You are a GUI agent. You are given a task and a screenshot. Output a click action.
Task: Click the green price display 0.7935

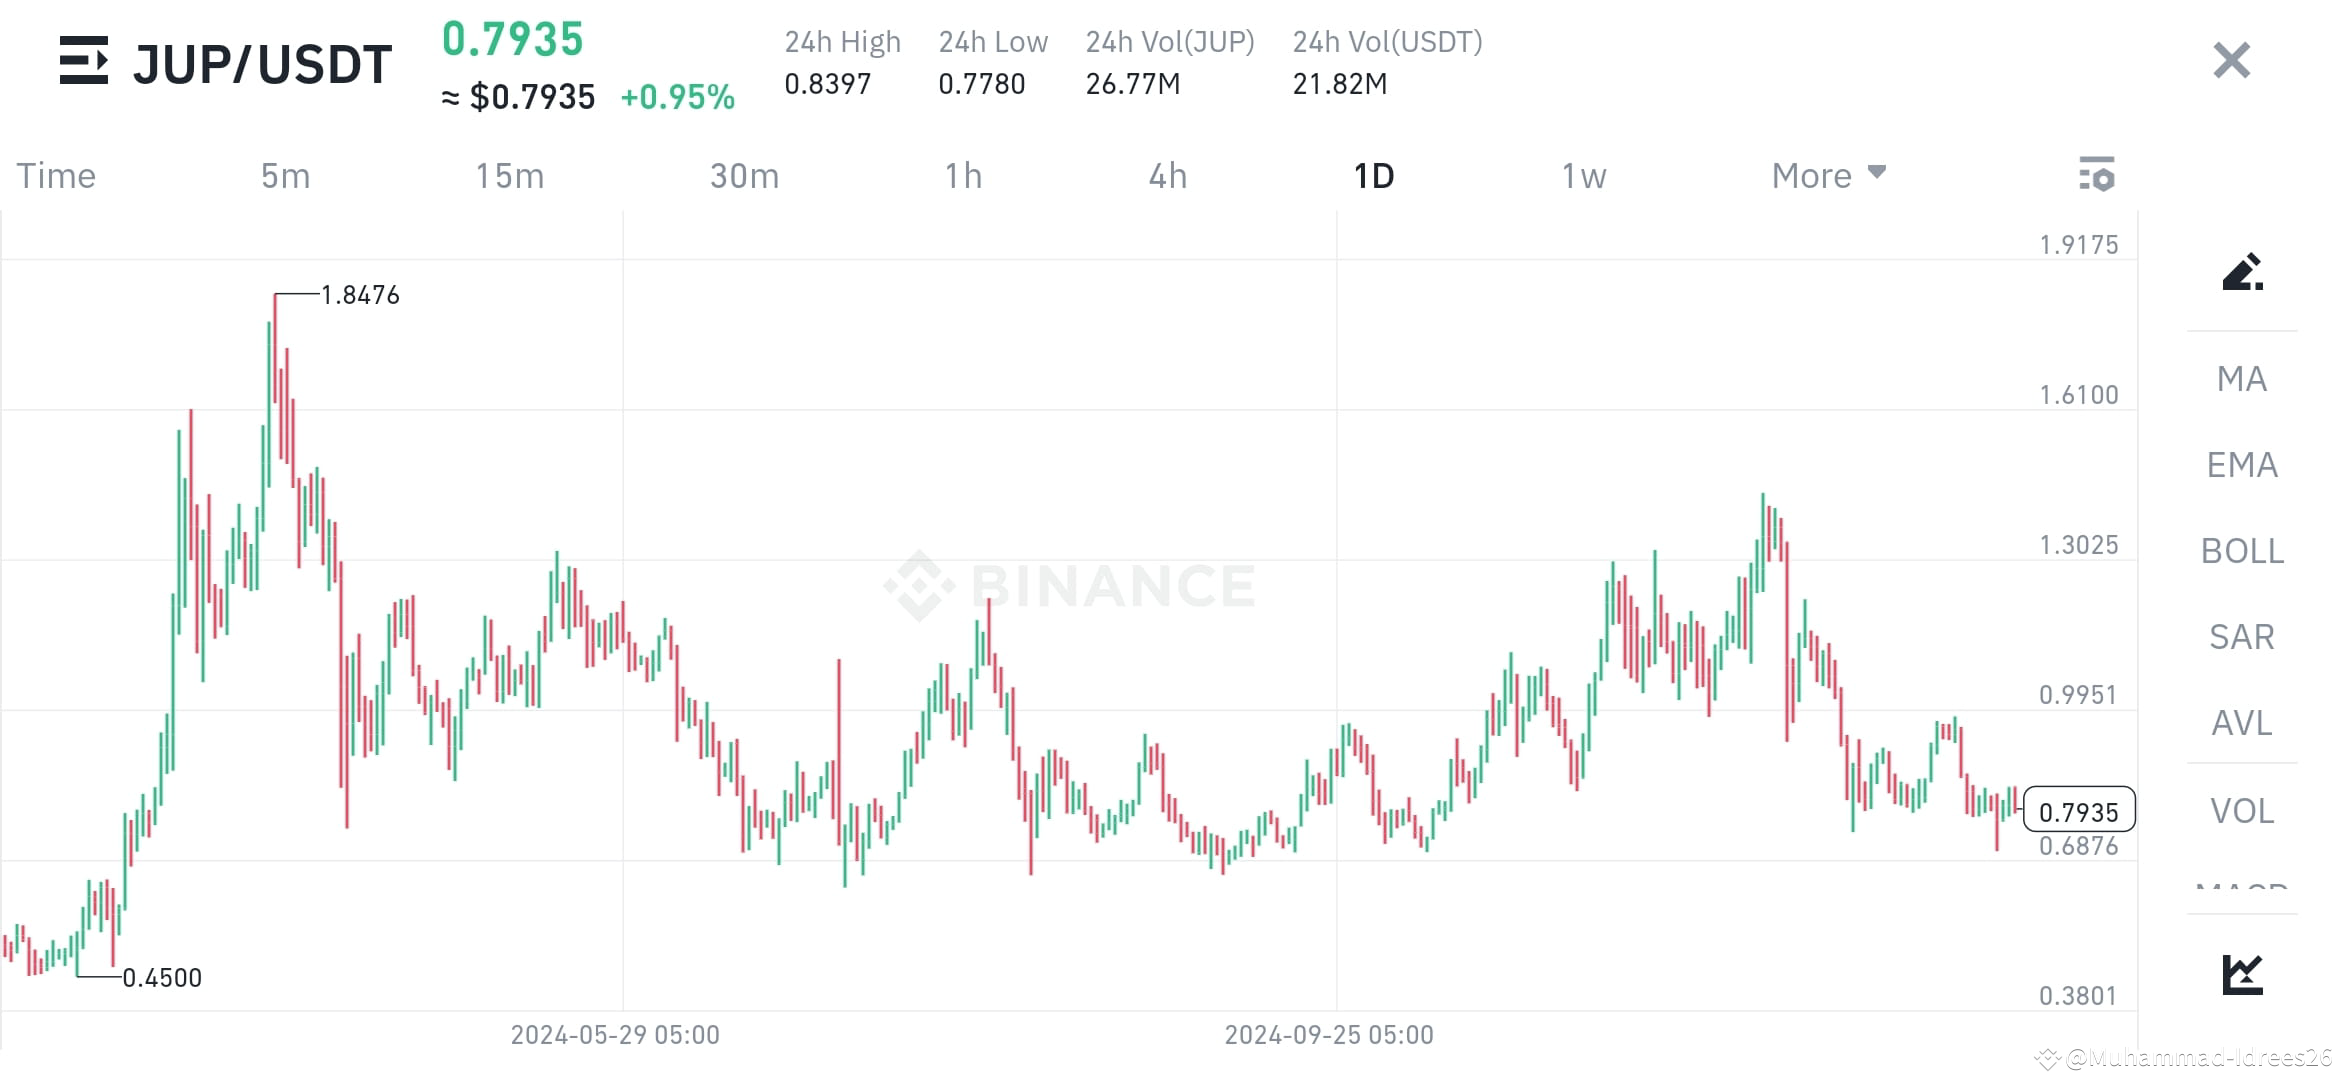pos(511,40)
